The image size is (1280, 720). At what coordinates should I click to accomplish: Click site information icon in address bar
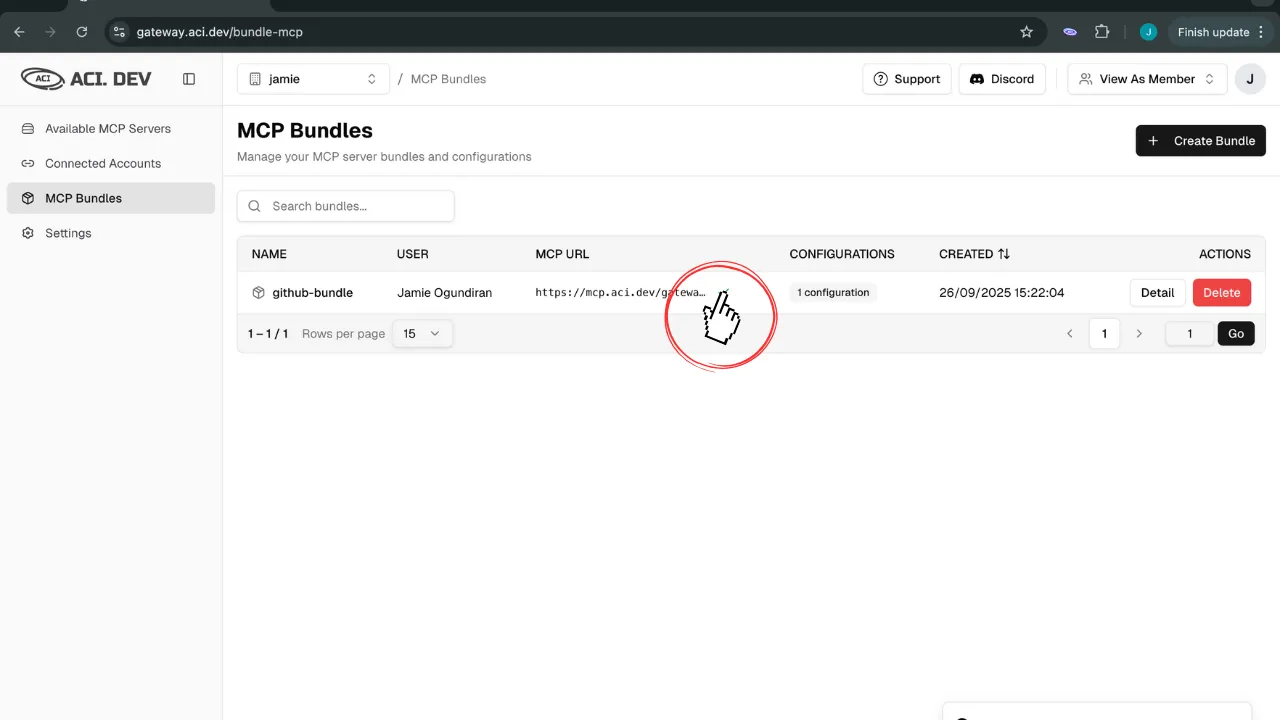(x=119, y=32)
